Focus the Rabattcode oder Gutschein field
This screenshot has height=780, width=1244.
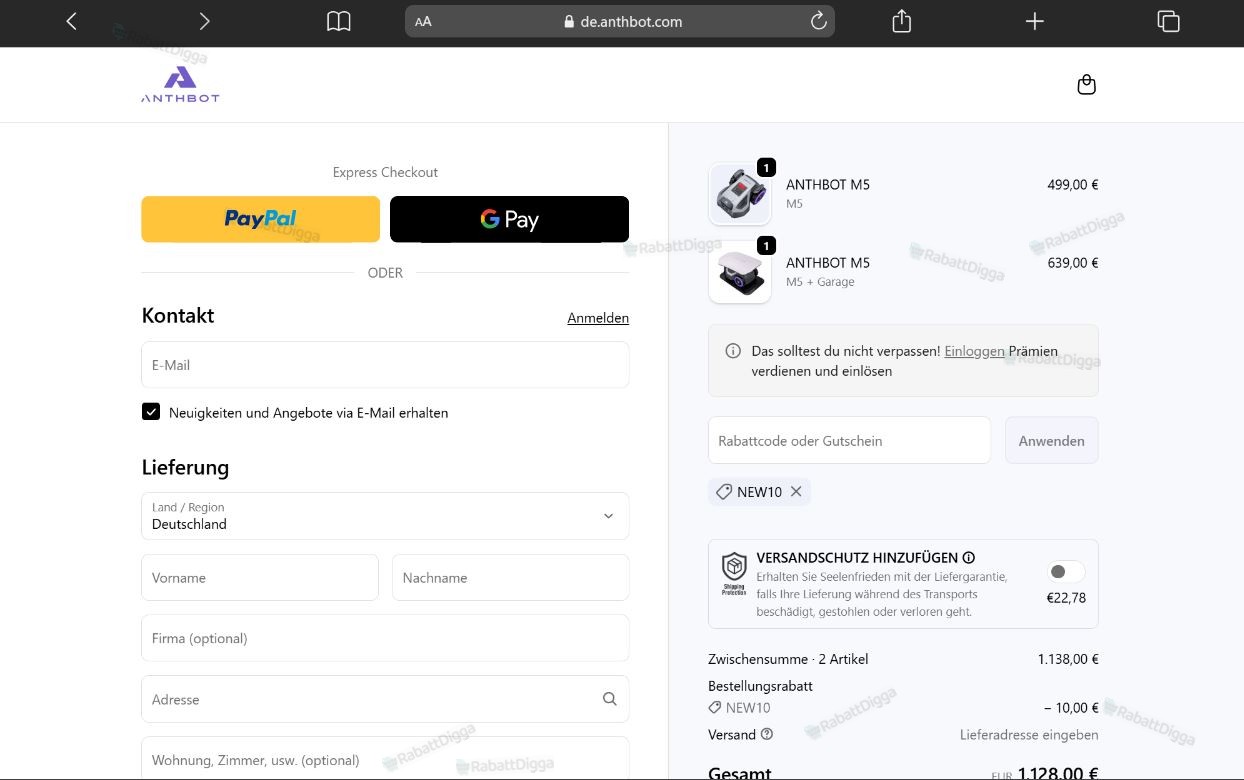tap(849, 440)
